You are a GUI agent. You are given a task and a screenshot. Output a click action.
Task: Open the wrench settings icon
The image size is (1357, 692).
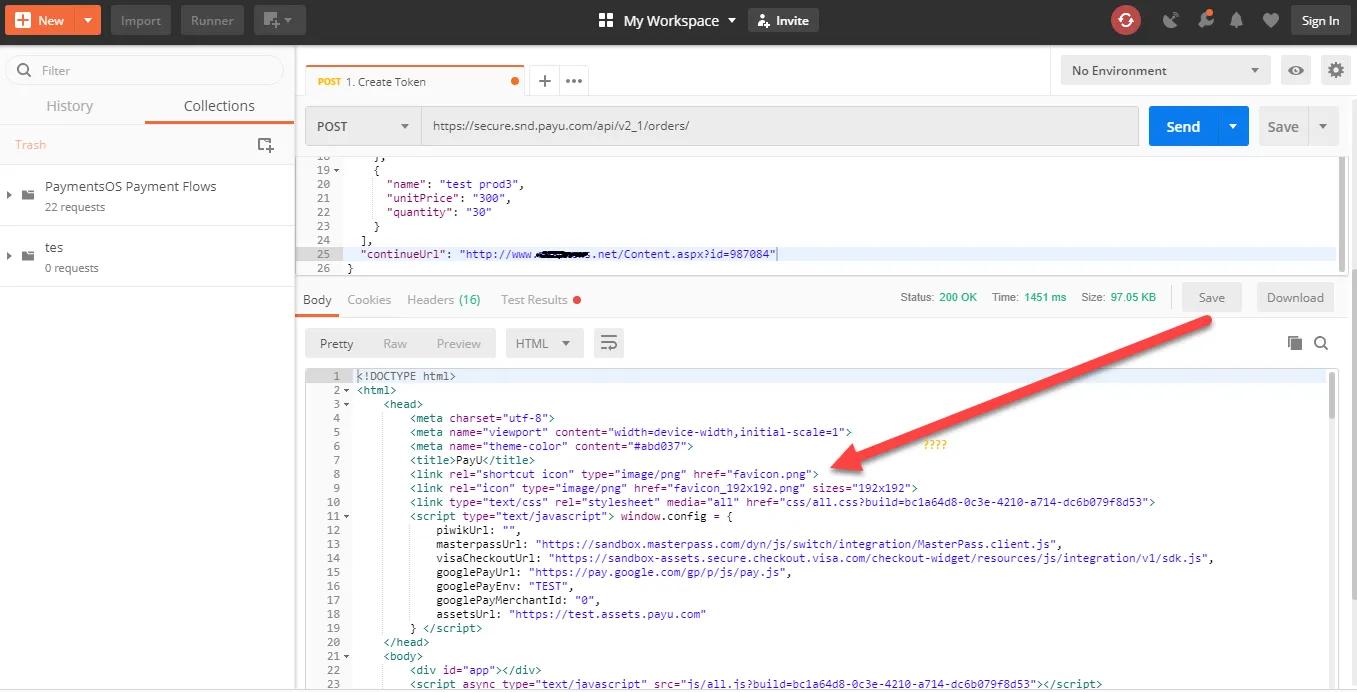[x=1205, y=20]
